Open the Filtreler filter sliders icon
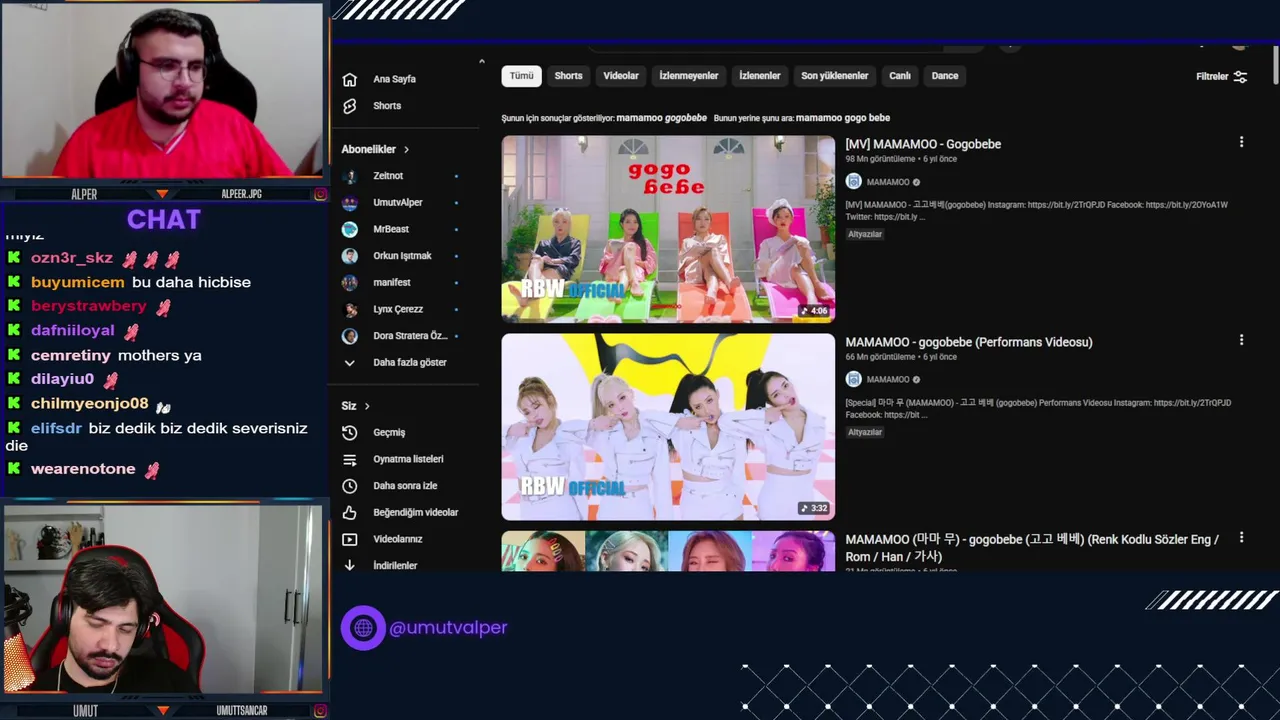The height and width of the screenshot is (720, 1280). 1240,77
